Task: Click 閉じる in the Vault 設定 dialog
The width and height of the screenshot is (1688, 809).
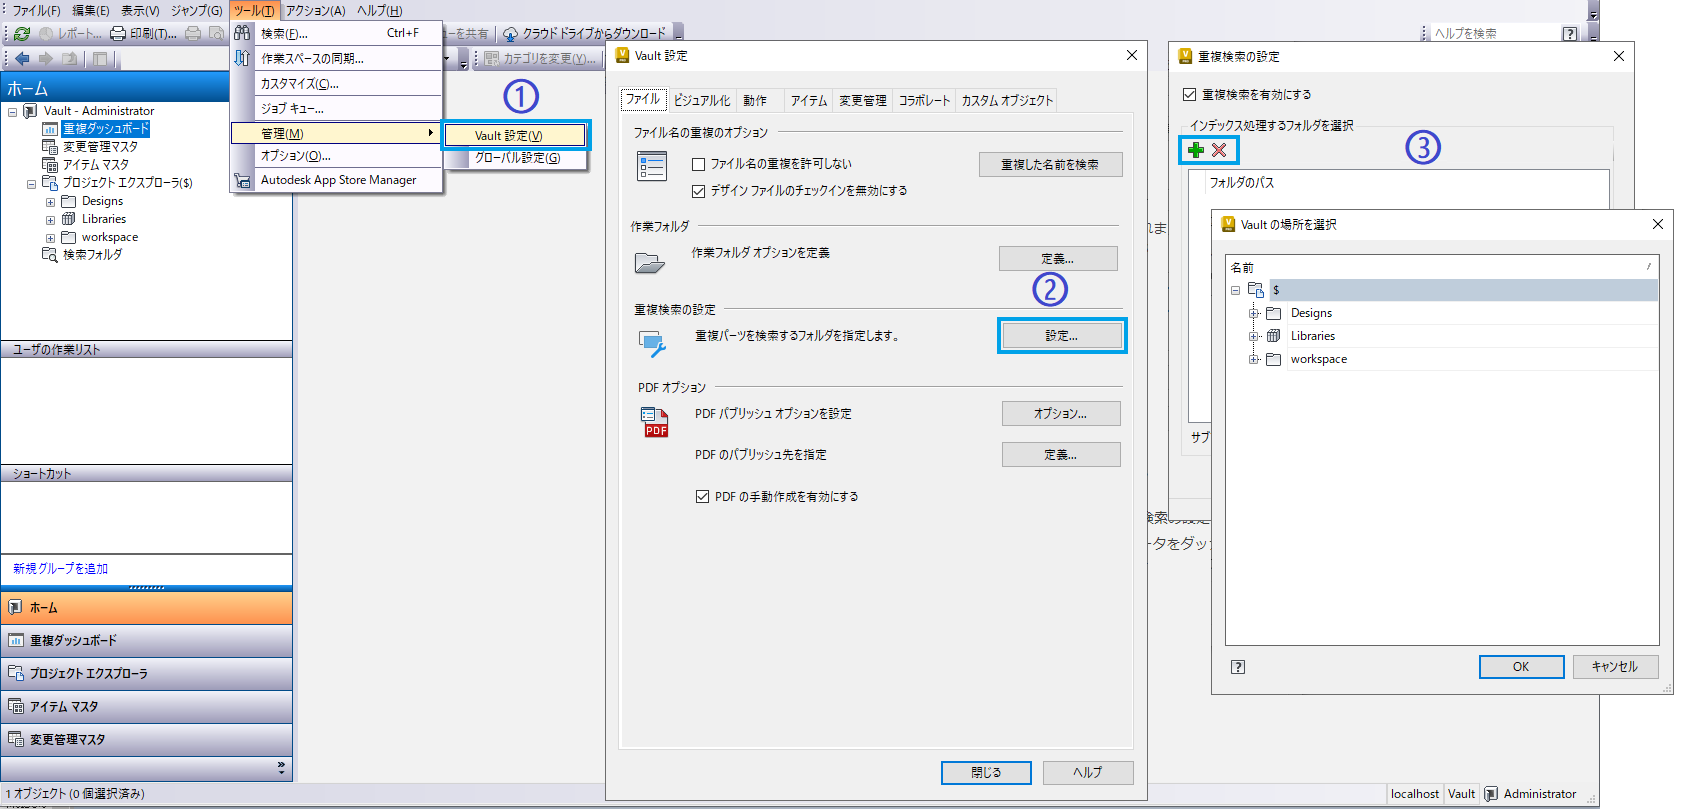Action: pos(986,772)
